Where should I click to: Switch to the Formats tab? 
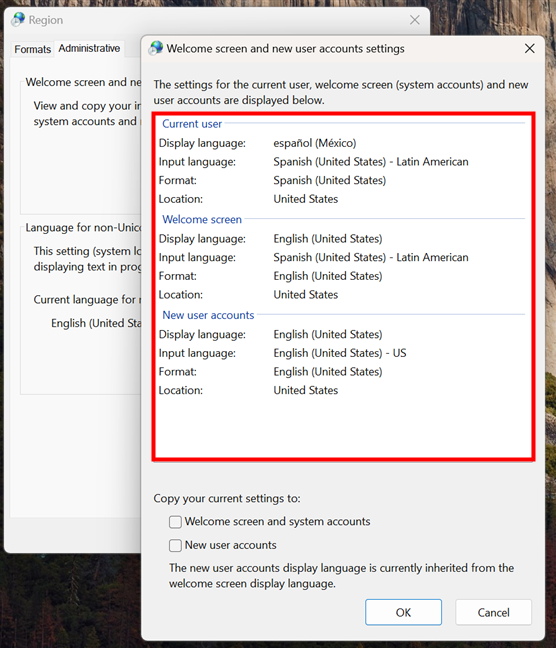tap(32, 49)
